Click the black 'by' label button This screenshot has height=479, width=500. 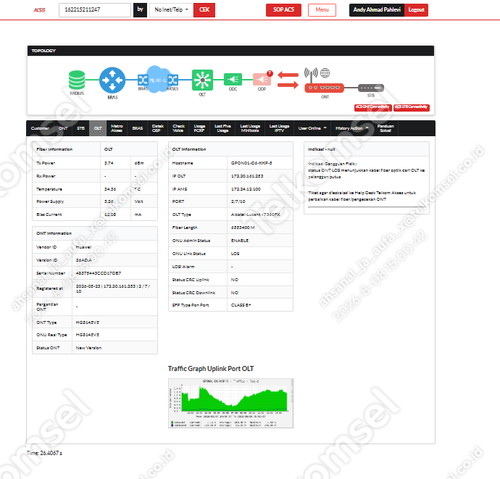[140, 10]
